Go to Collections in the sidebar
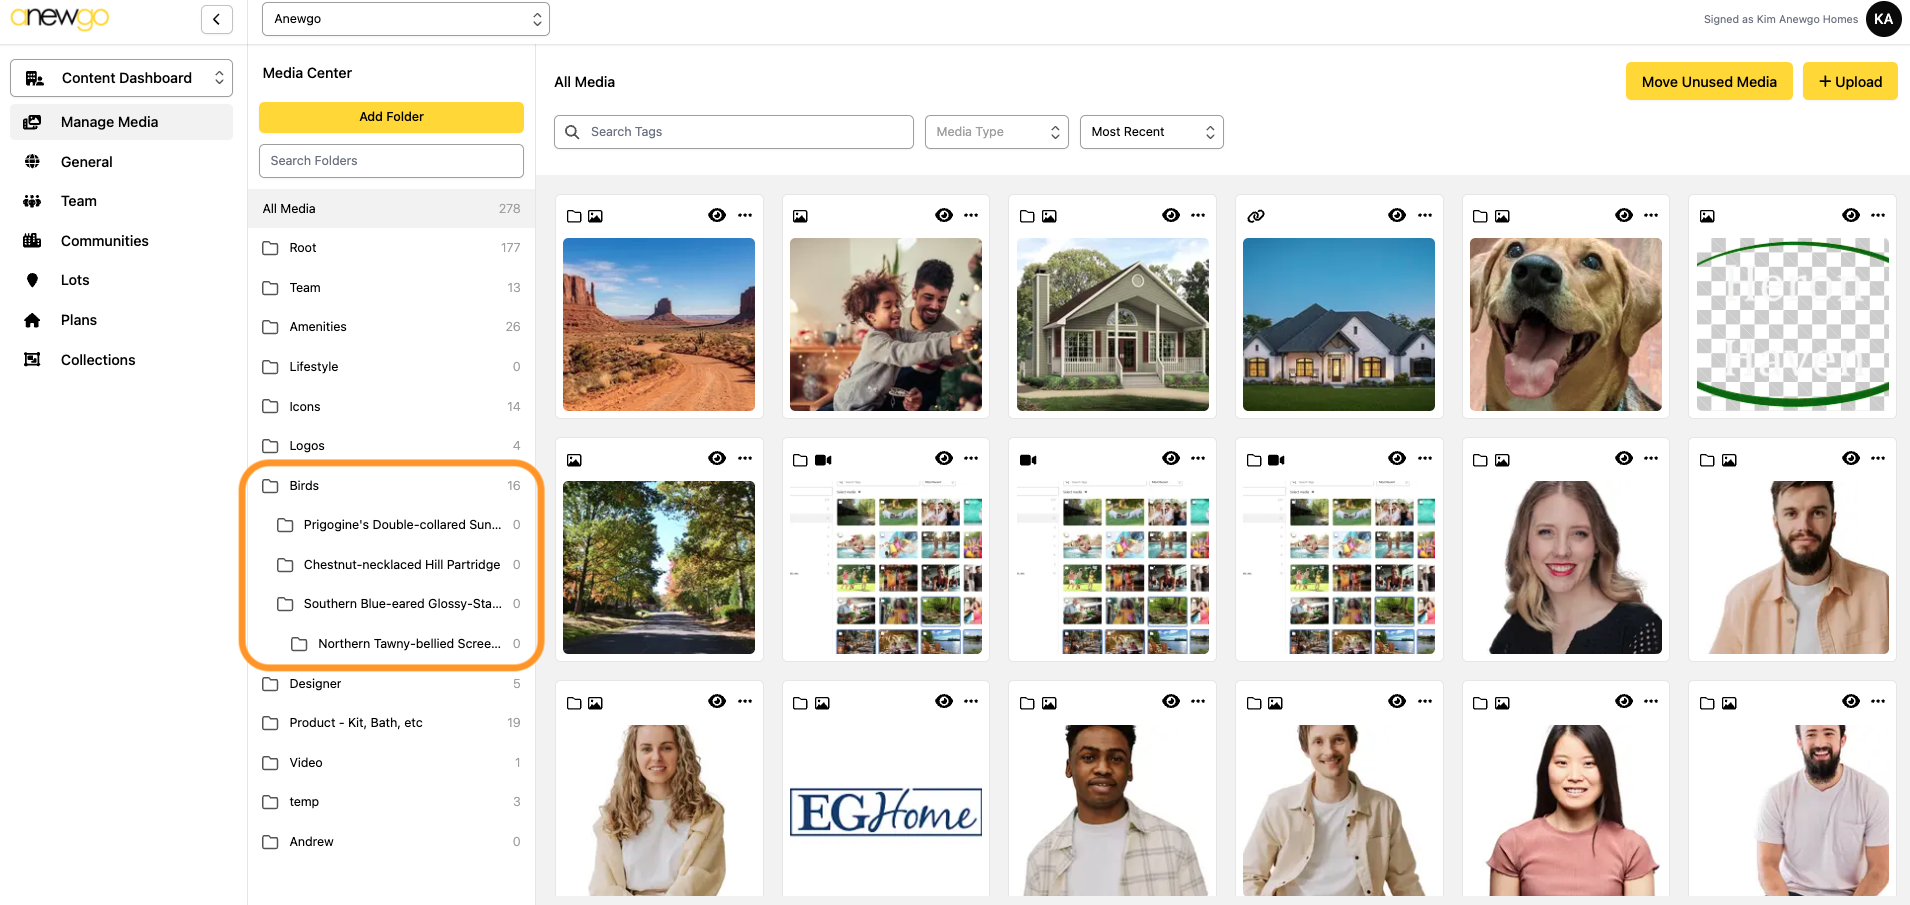This screenshot has width=1910, height=905. (x=98, y=360)
